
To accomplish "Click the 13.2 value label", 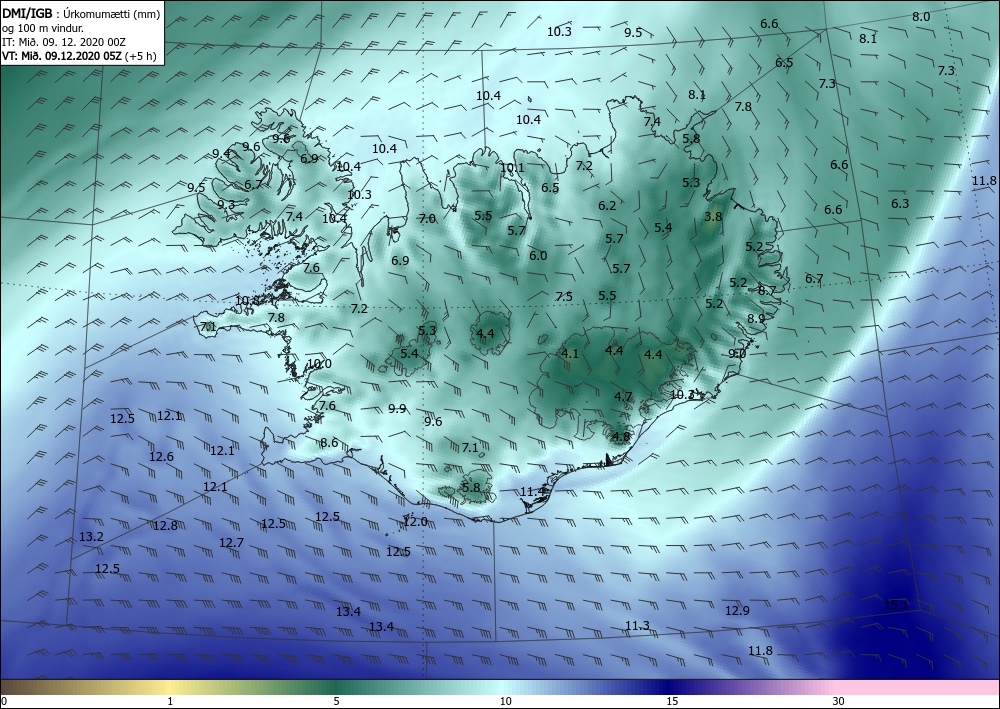I will [91, 537].
